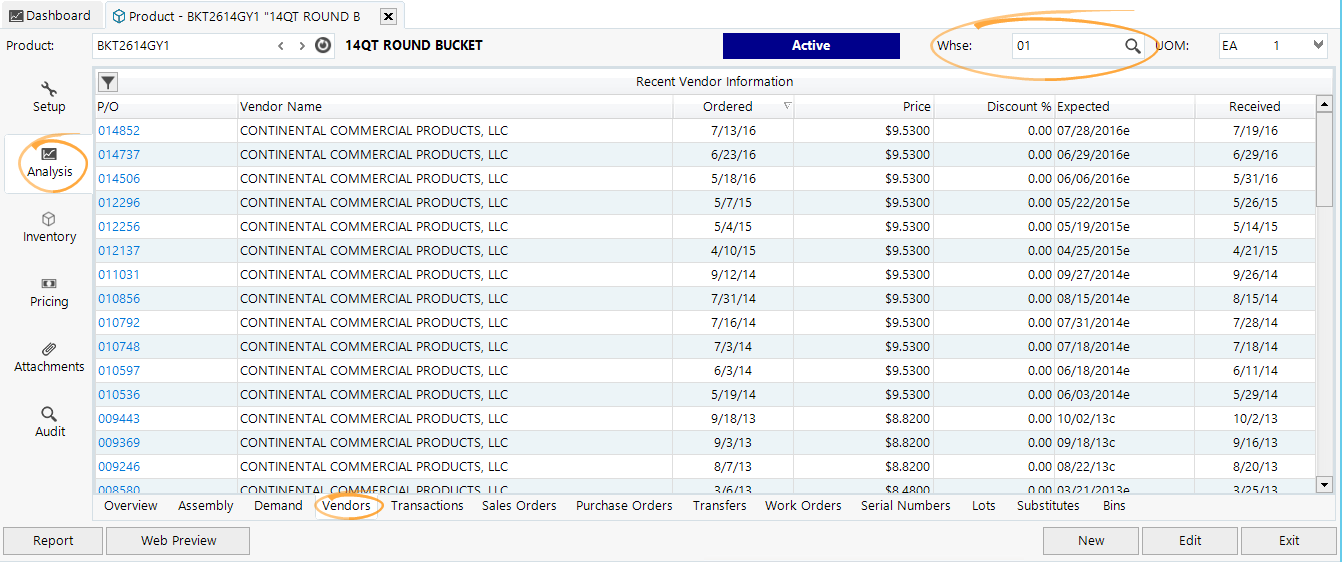Open purchase order 010536
The width and height of the screenshot is (1342, 562).
click(119, 395)
